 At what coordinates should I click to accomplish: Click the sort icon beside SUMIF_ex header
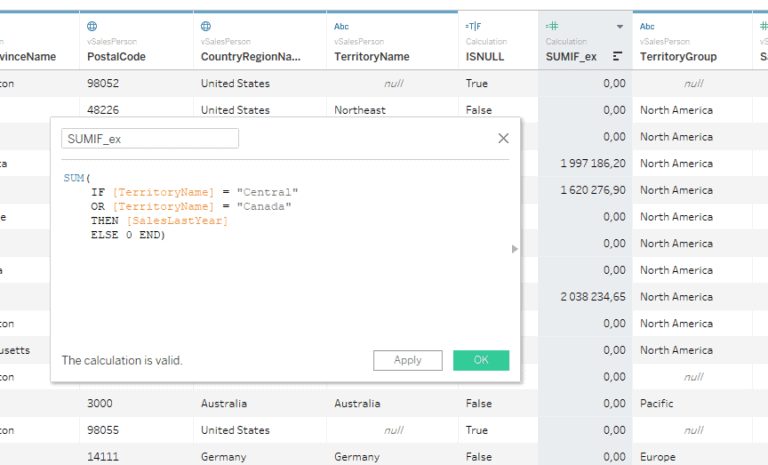click(617, 57)
